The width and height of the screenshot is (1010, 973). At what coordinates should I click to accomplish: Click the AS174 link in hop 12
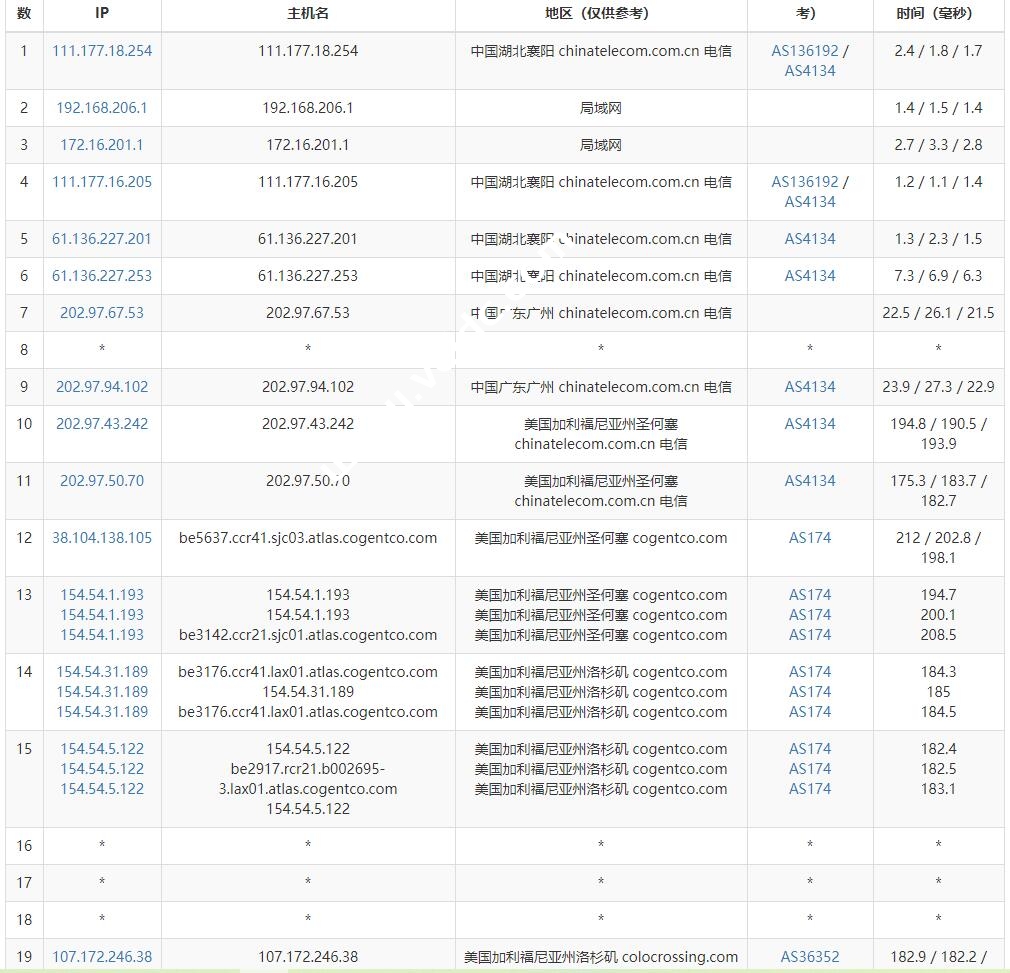point(810,538)
